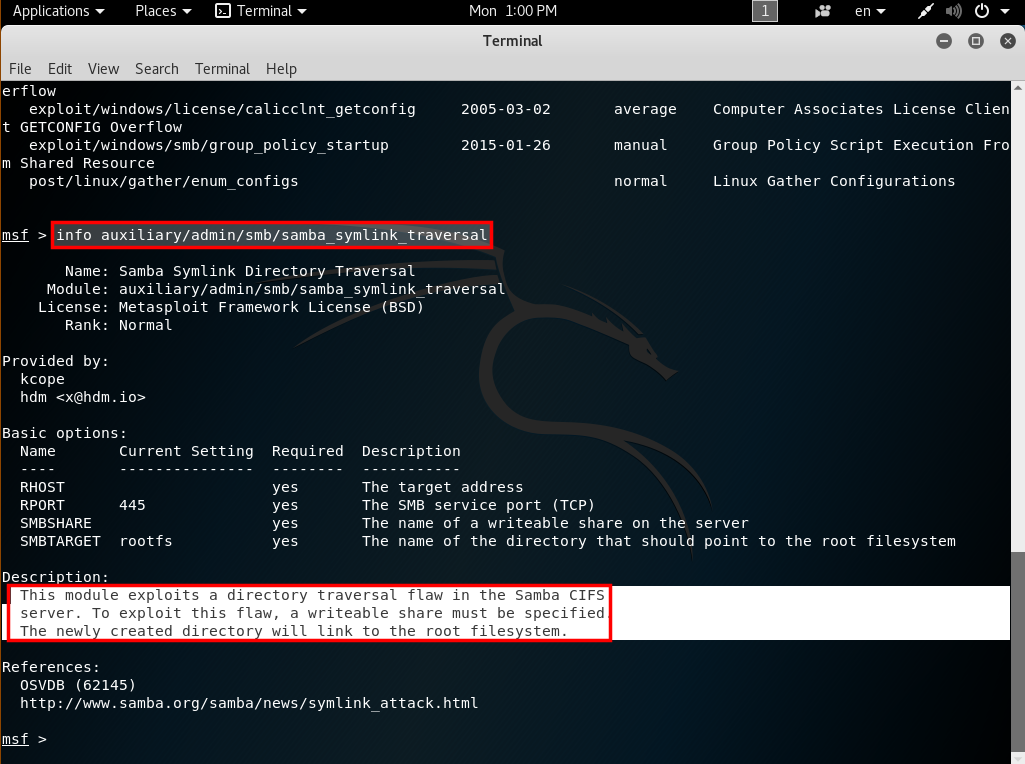Click the screen recorder camera icon

(823, 11)
